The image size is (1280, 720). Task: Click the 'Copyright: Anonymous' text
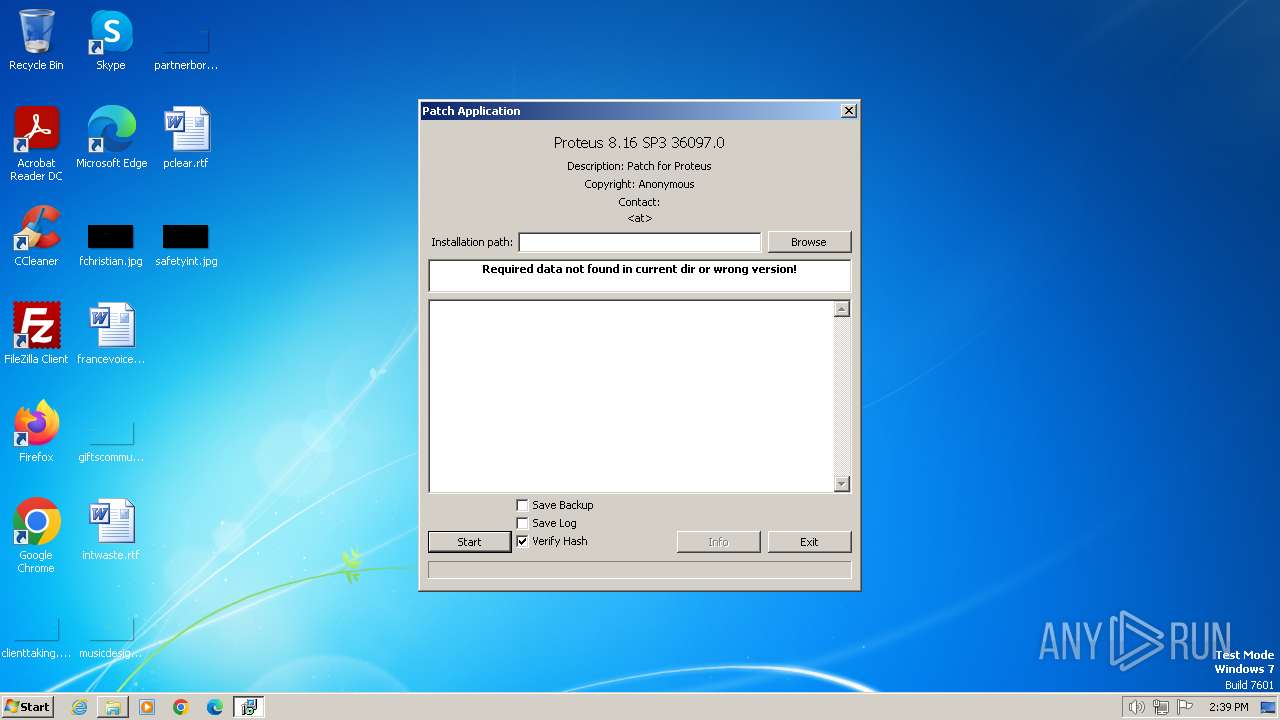tap(639, 184)
